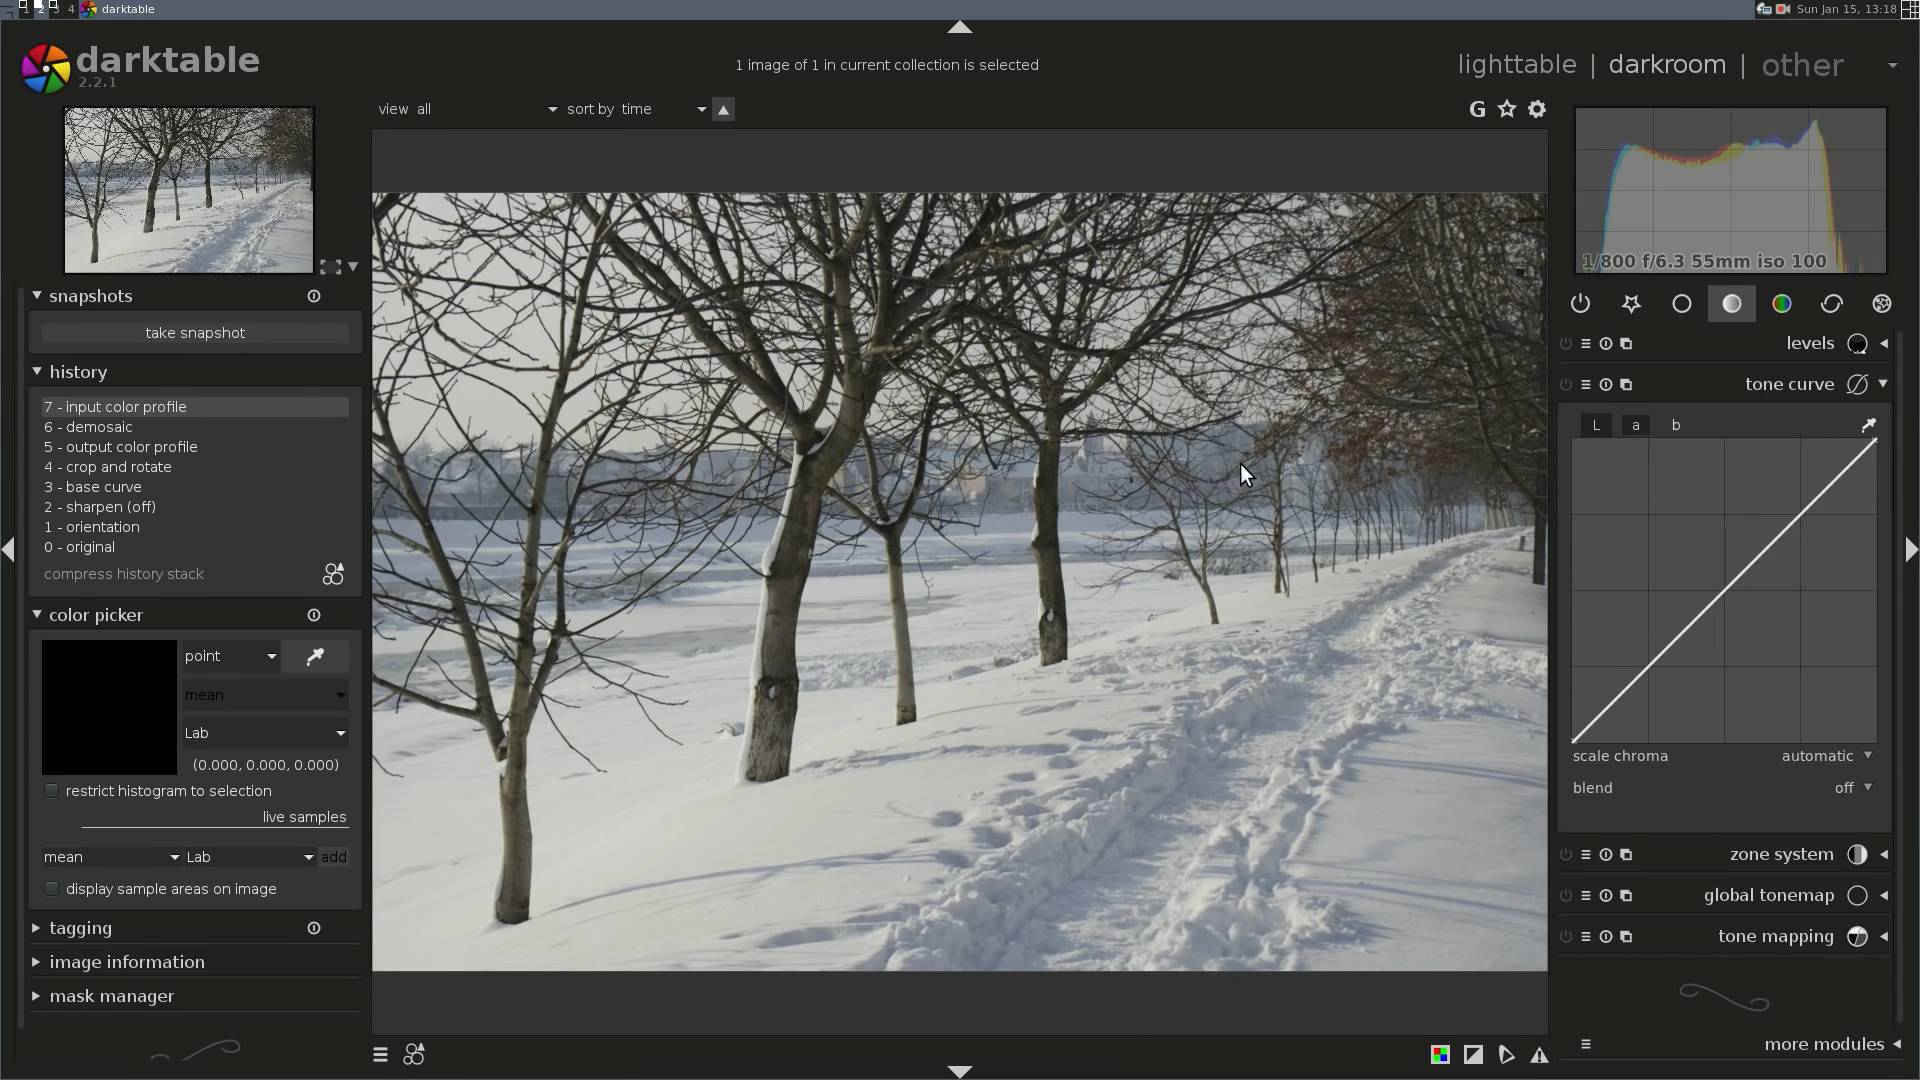The image size is (1920, 1080).
Task: Open the color modules group icon
Action: [x=1781, y=304]
